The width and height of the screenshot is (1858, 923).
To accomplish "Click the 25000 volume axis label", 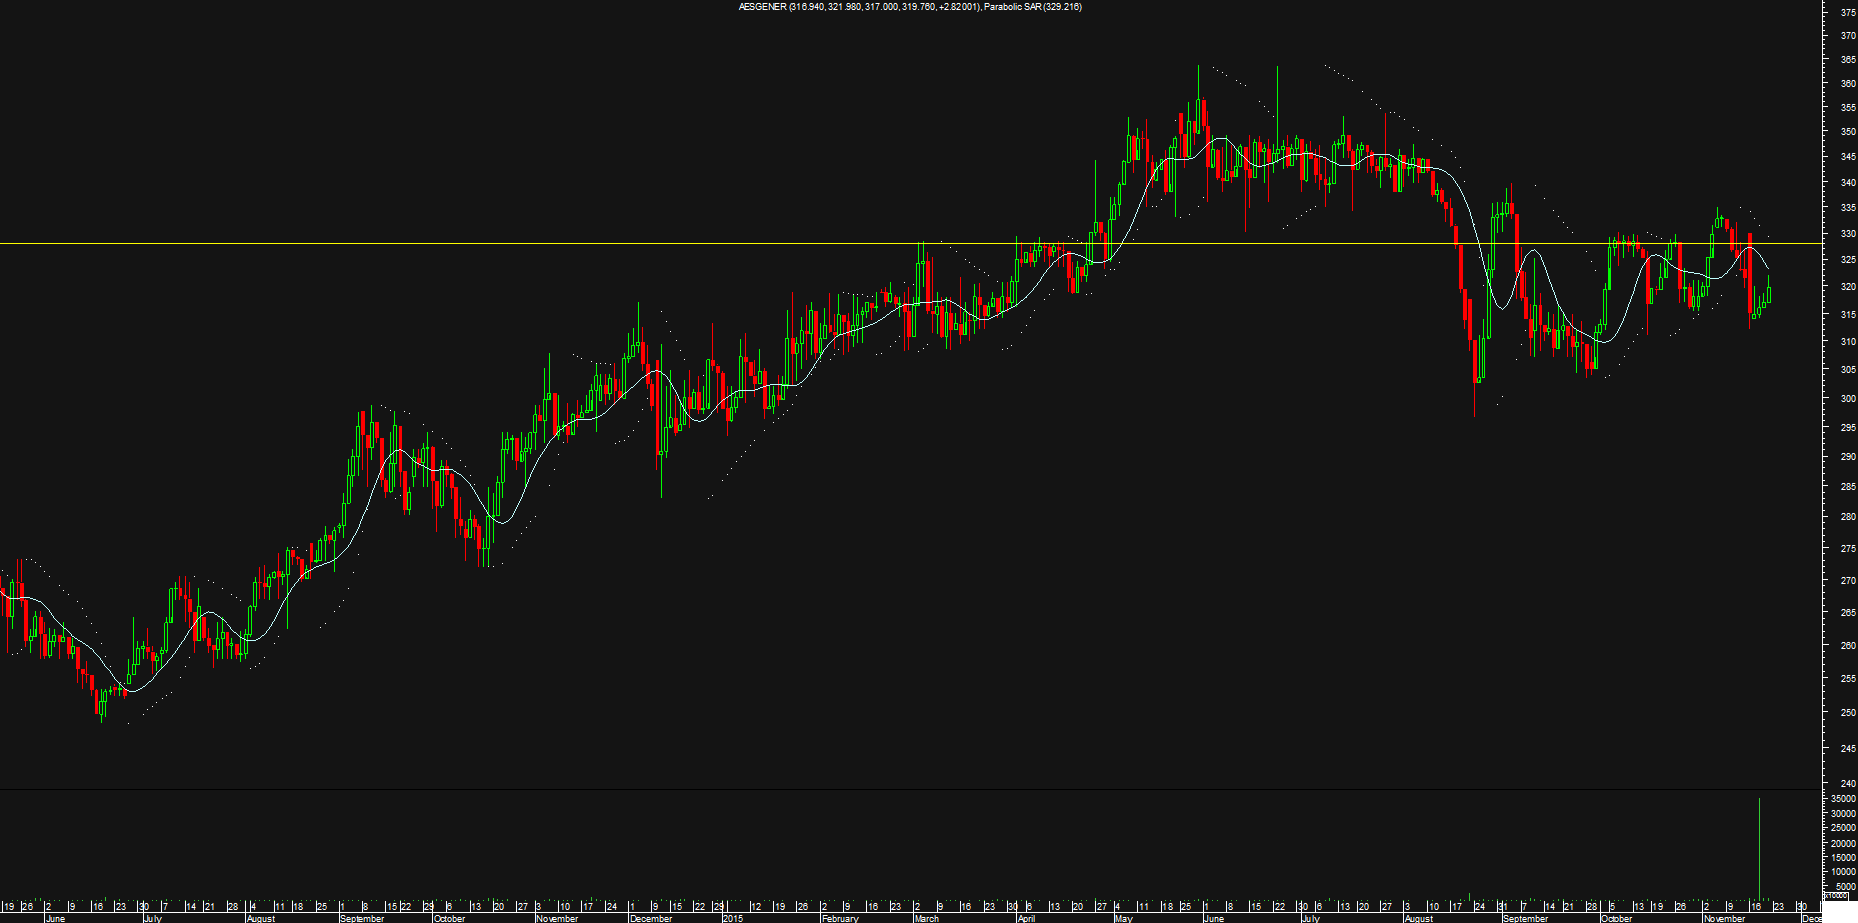I will click(x=1843, y=829).
